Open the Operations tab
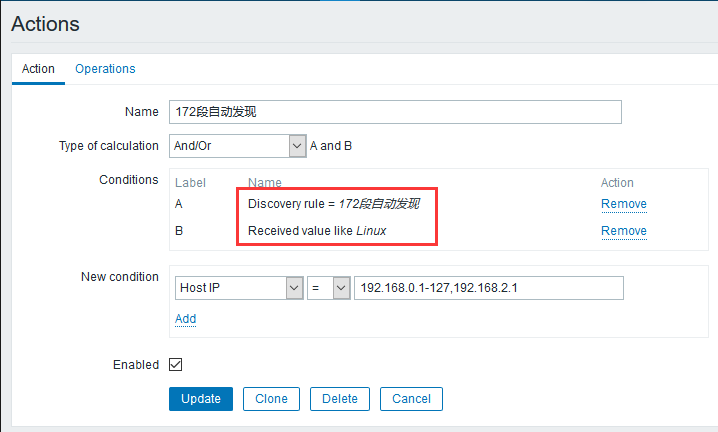Viewport: 718px width, 432px height. point(105,69)
